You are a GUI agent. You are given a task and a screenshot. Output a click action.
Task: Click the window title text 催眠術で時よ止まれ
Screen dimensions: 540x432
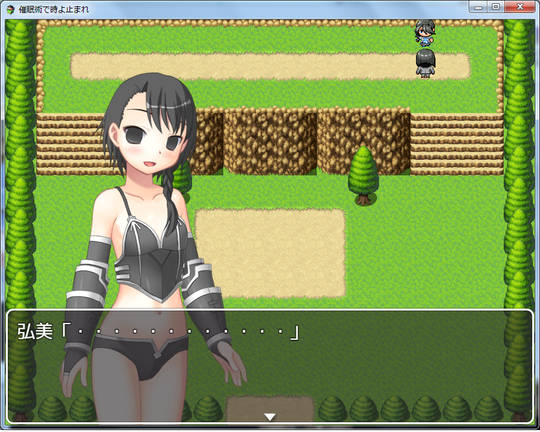click(54, 10)
